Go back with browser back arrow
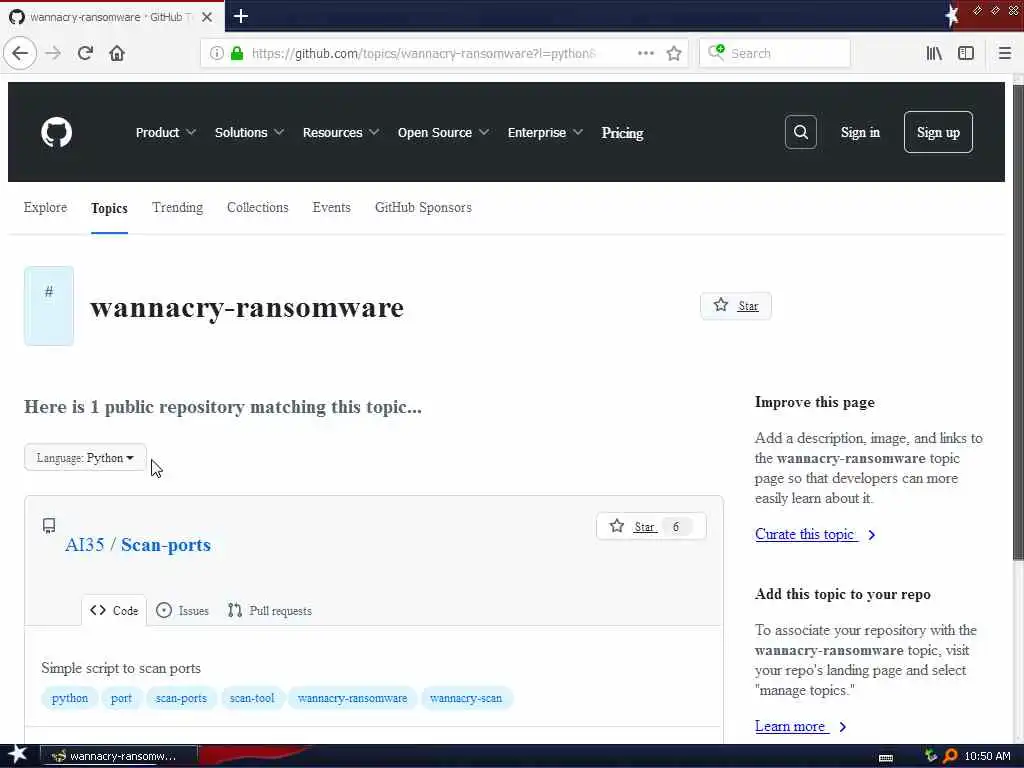 (20, 53)
